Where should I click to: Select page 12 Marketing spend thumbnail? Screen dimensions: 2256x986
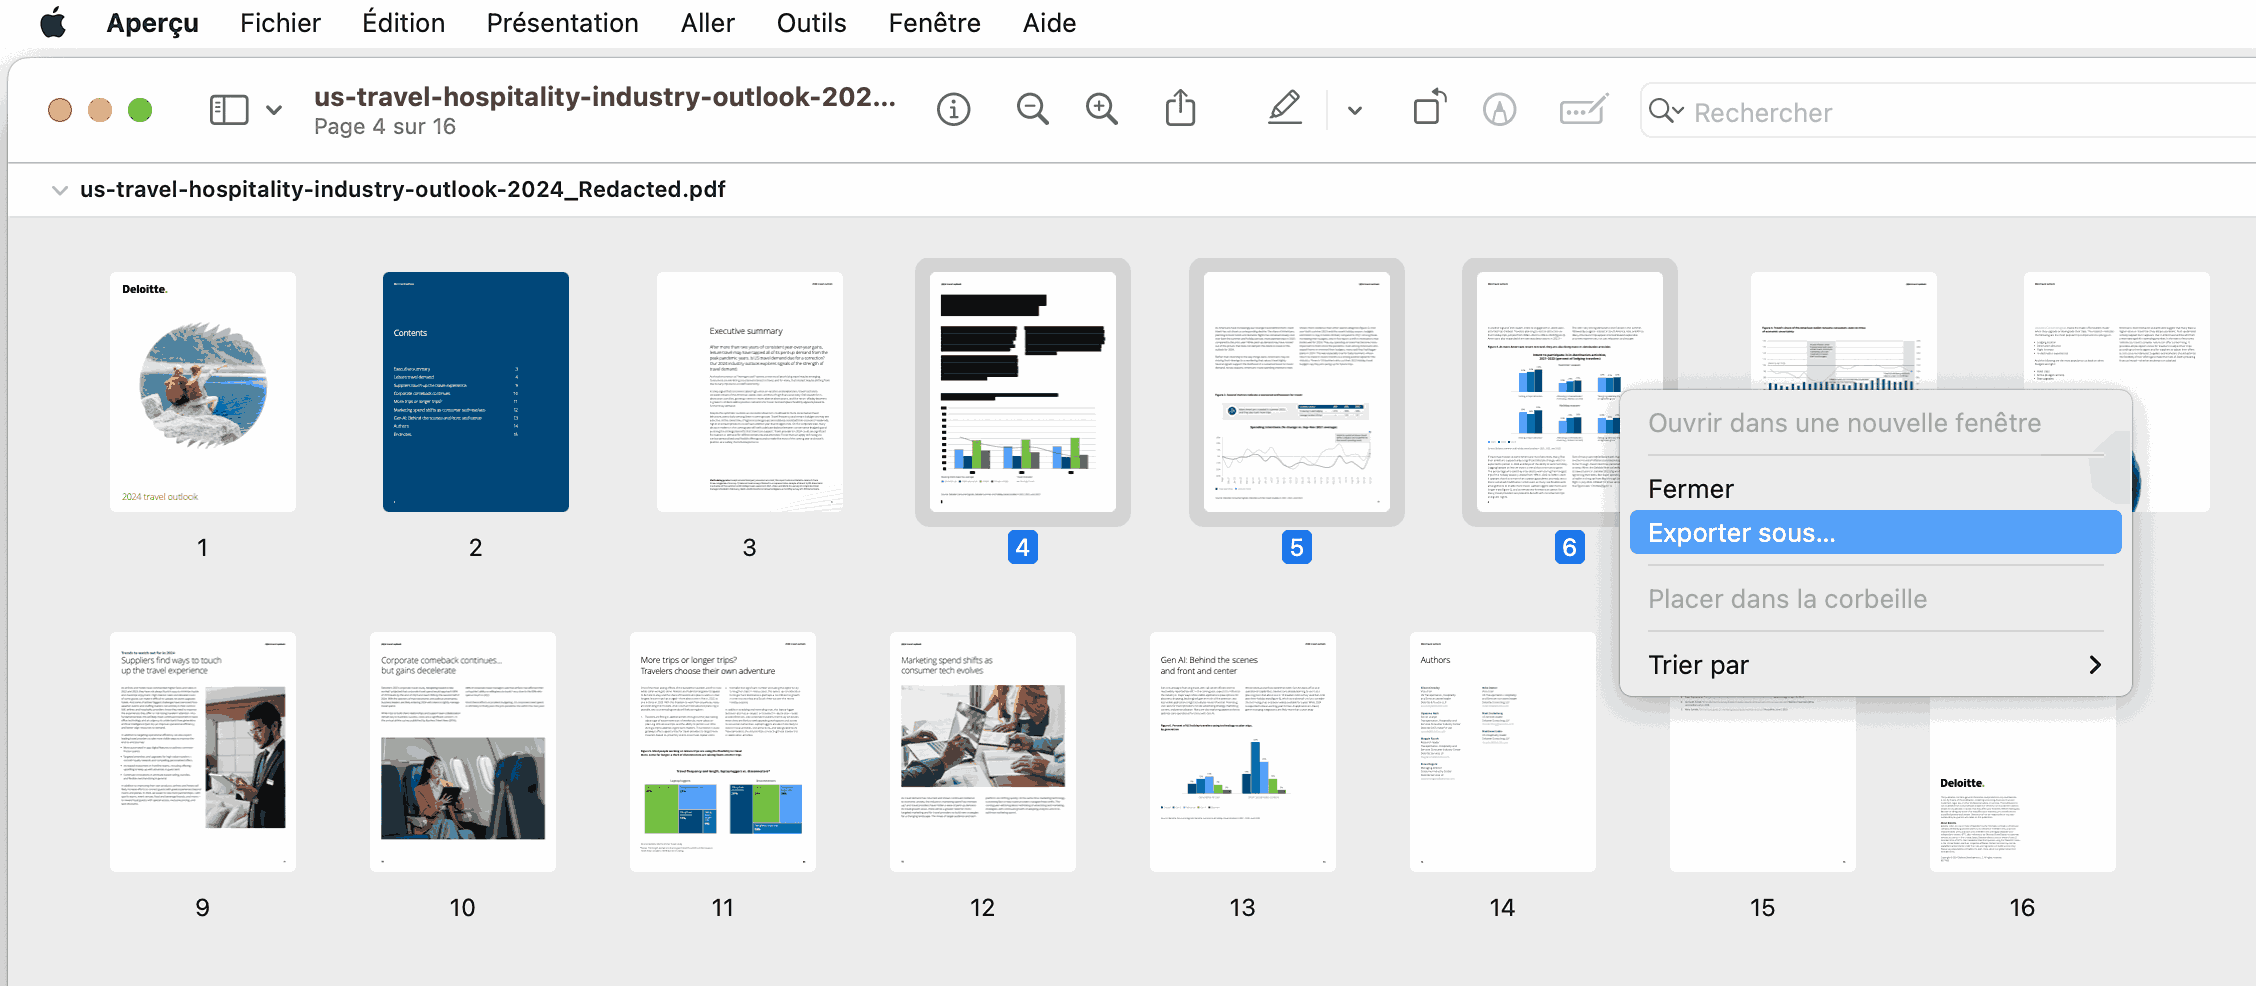(x=983, y=752)
